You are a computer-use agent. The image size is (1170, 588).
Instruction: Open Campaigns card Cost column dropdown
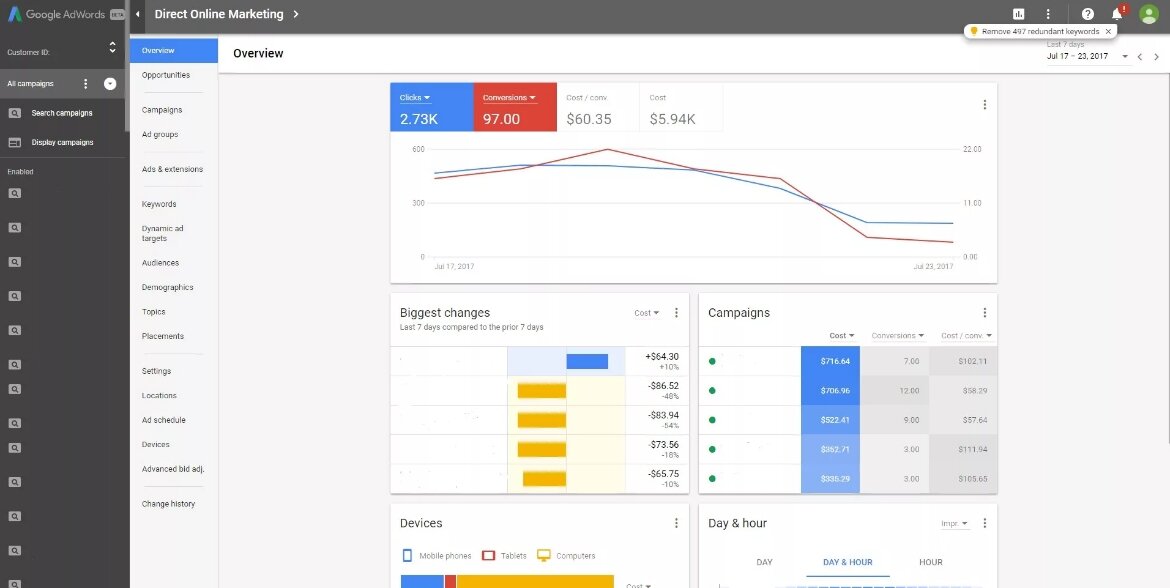pos(842,336)
